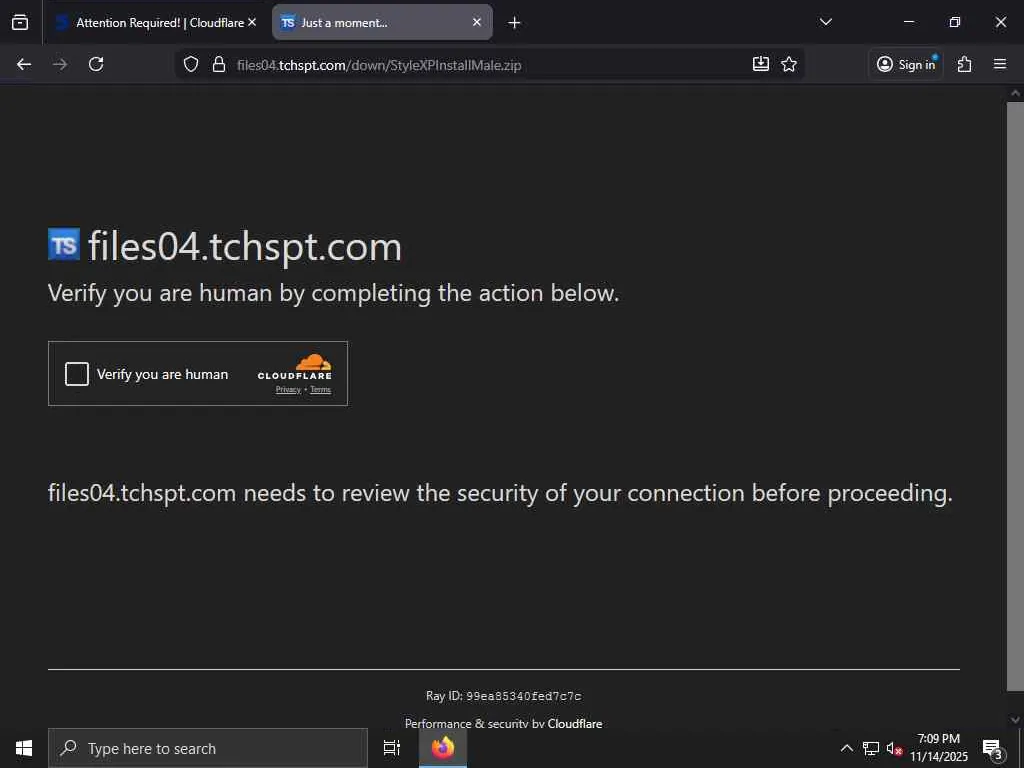Click the muted volume tray icon

click(894, 748)
